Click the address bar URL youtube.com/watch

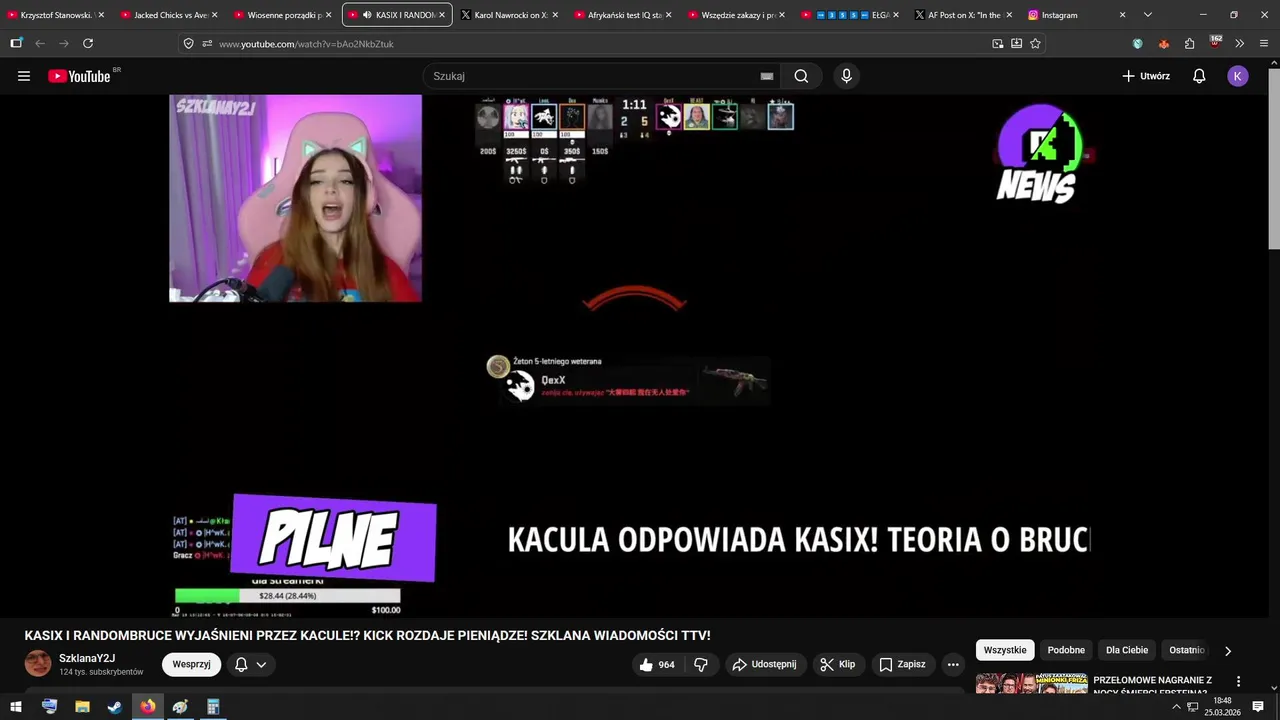(306, 44)
